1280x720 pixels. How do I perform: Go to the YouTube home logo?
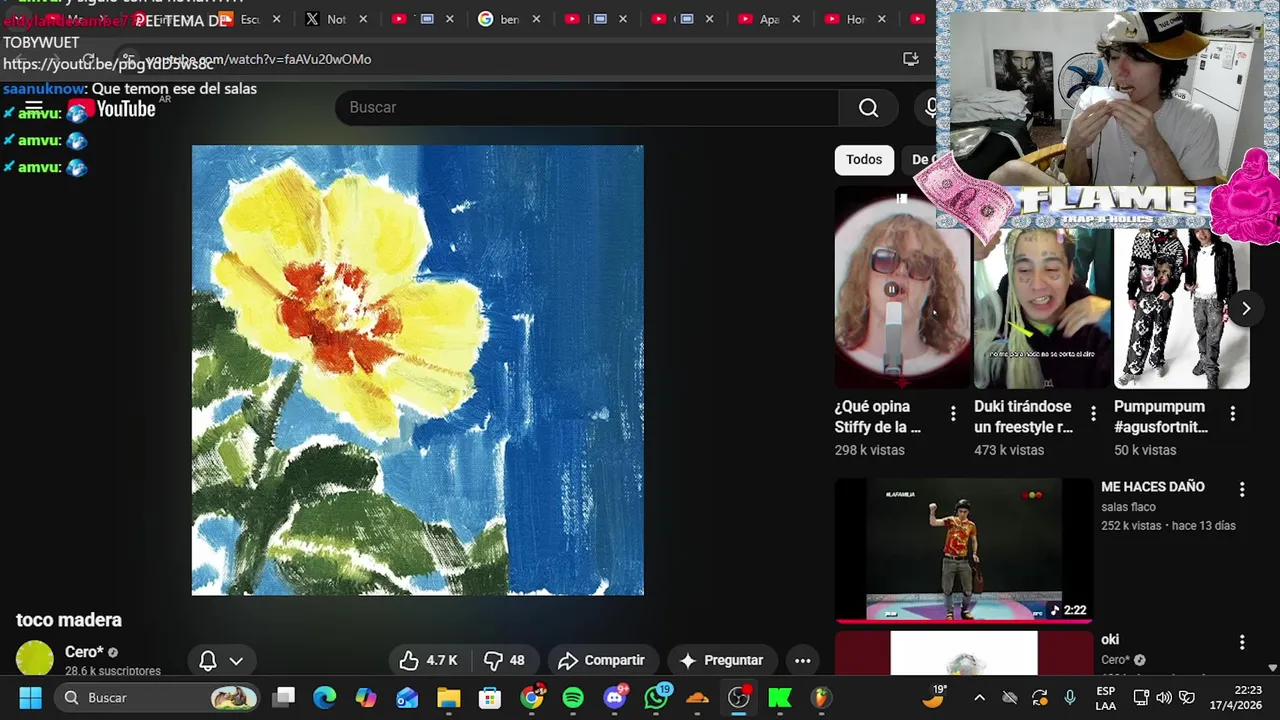point(112,109)
